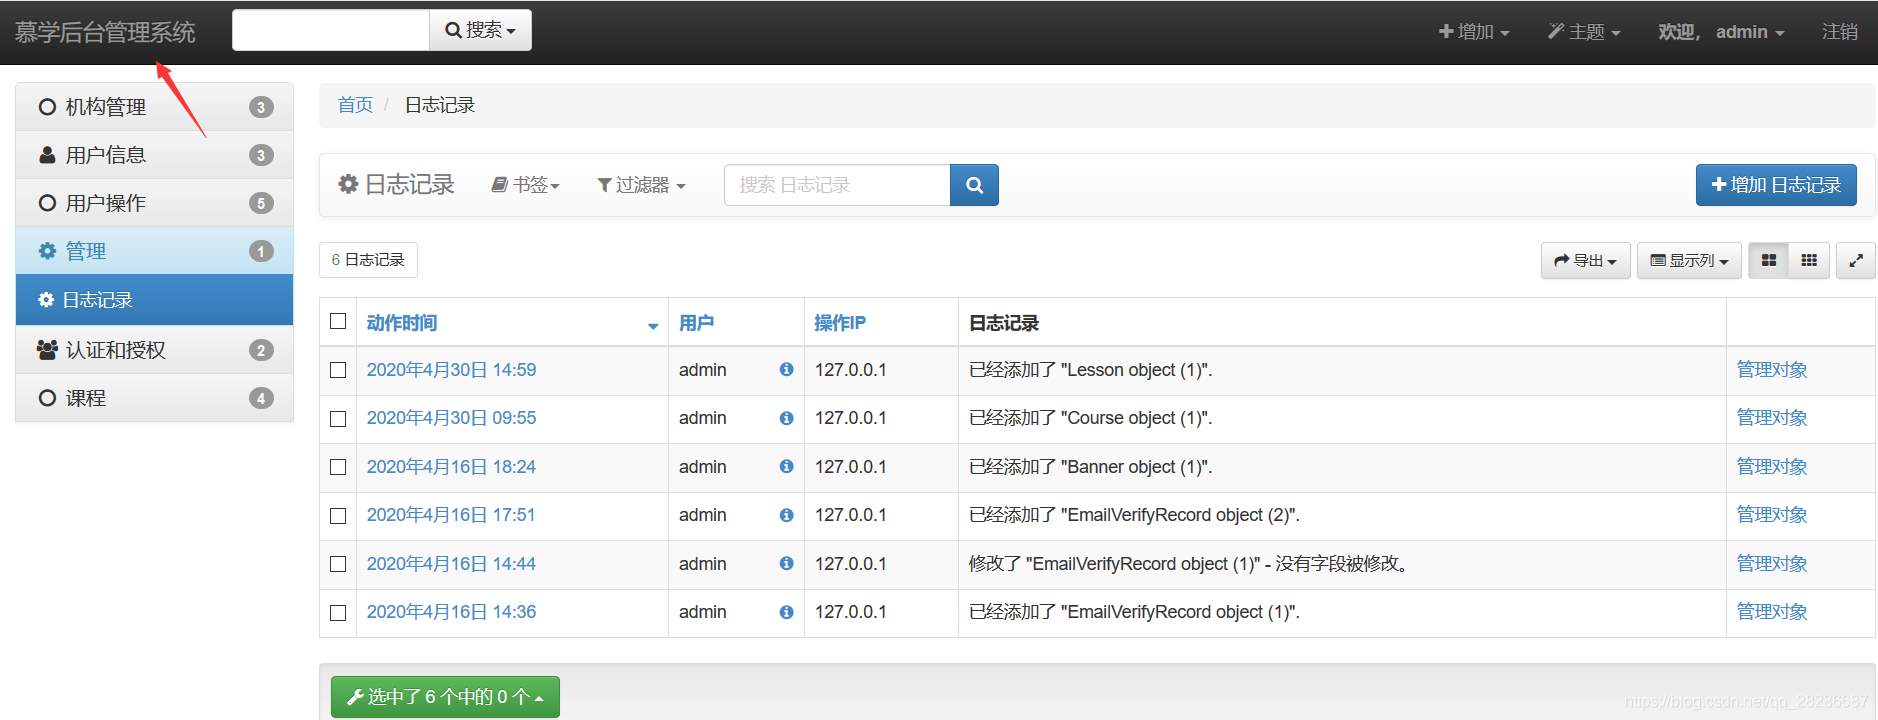Screen dimensions: 1878x720
Task: Click the magnifier search button for 日志记录
Action: coord(974,185)
